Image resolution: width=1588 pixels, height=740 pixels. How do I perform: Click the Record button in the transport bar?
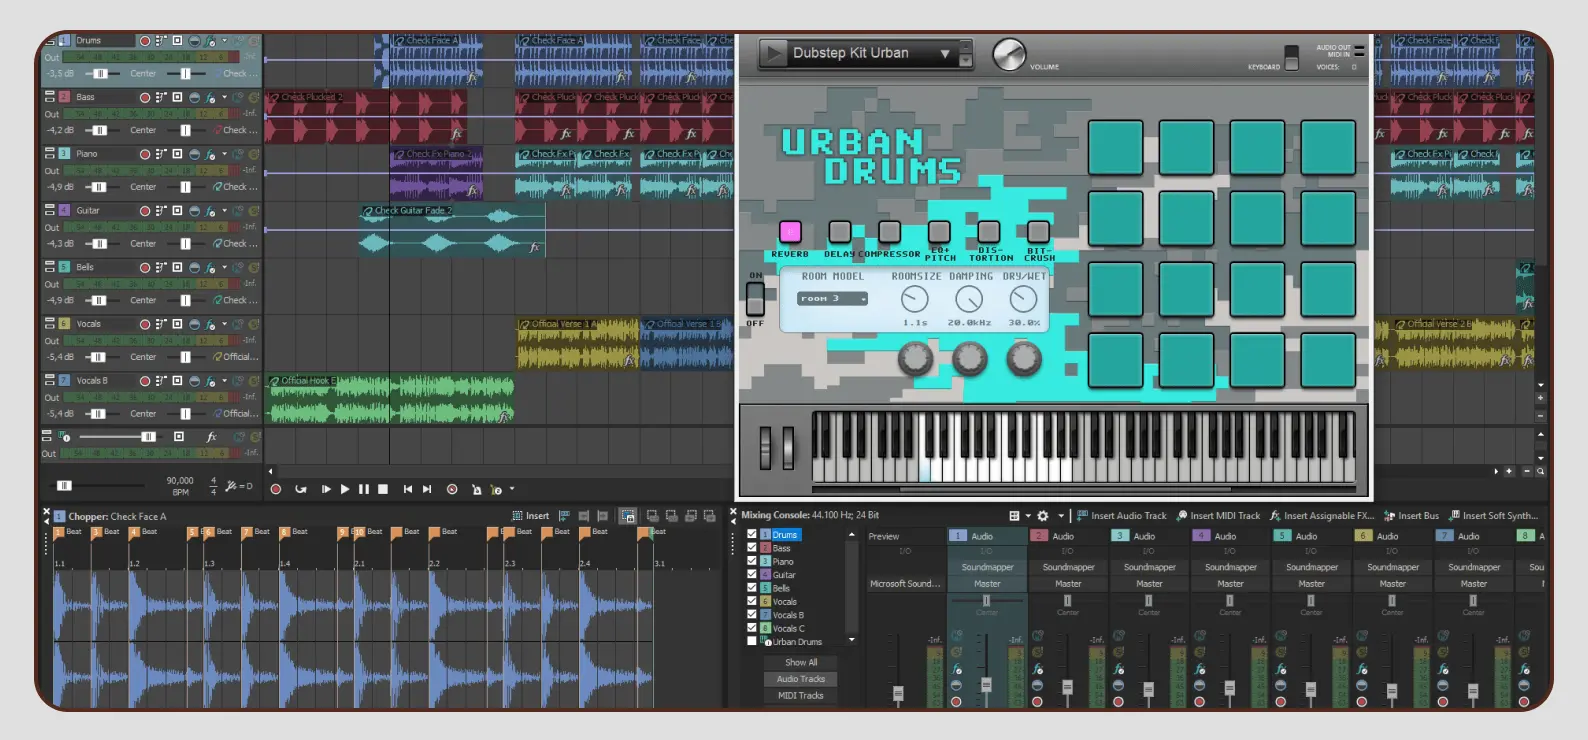(276, 489)
